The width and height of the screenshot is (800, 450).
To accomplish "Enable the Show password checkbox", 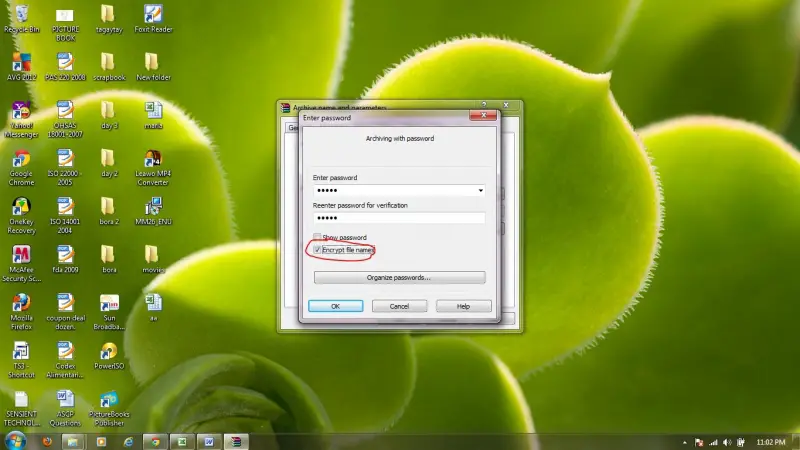I will click(x=317, y=237).
